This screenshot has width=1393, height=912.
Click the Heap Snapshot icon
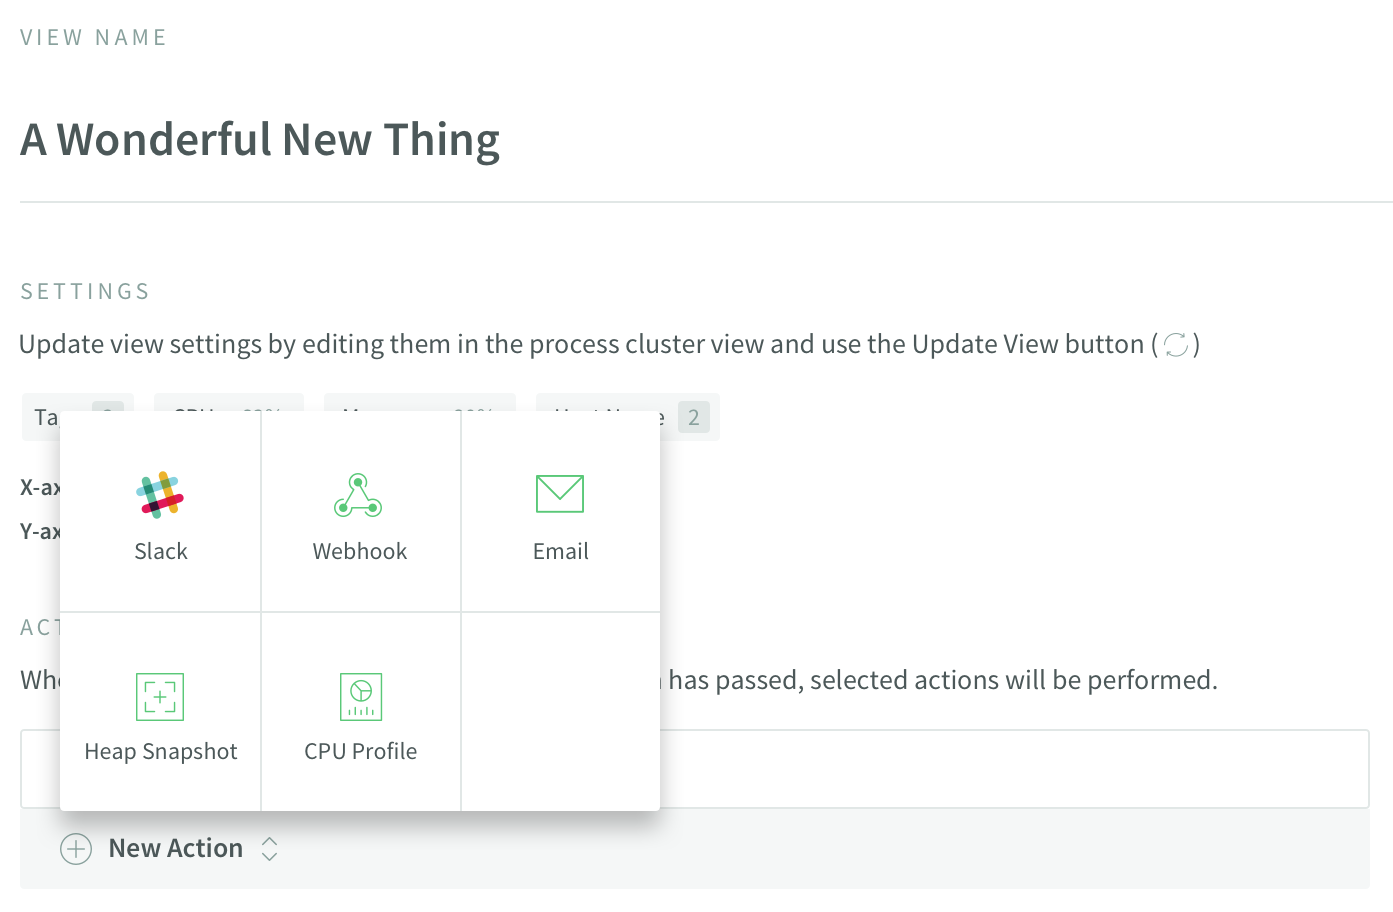pos(160,697)
